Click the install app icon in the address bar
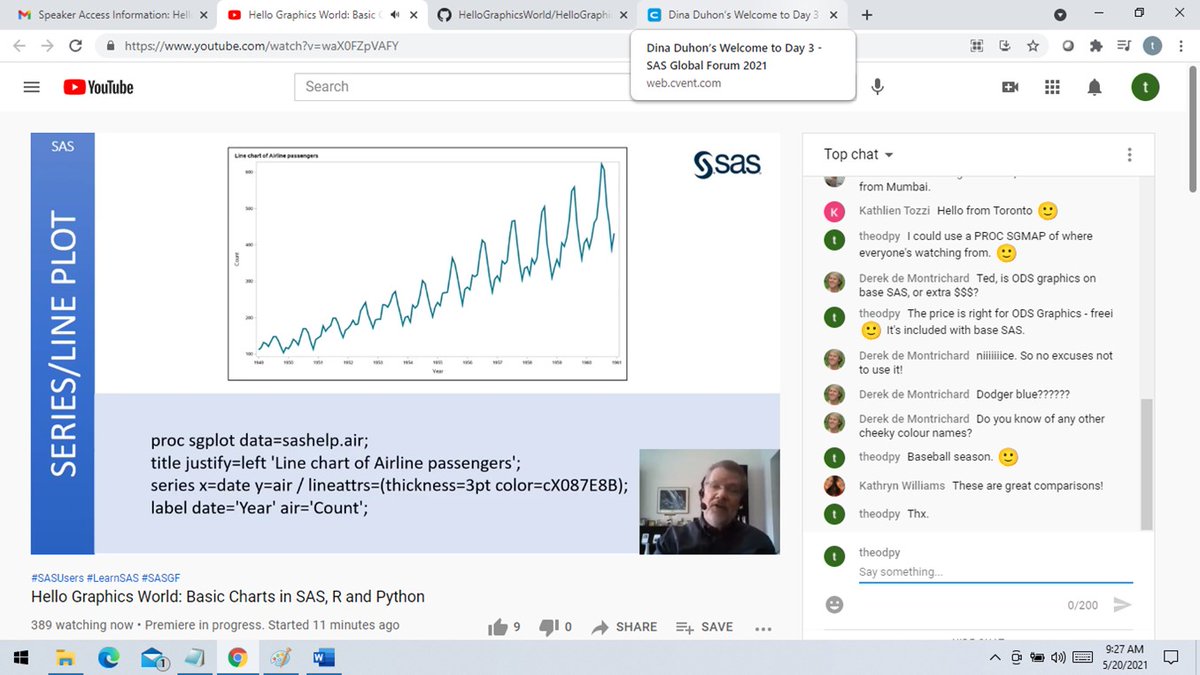1200x675 pixels. 1004,46
